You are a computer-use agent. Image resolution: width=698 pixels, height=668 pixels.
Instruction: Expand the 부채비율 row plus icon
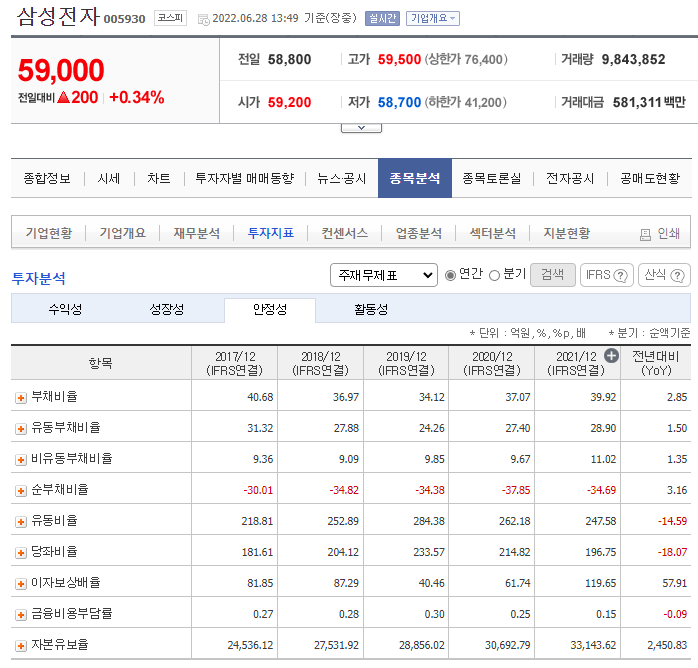tap(20, 397)
